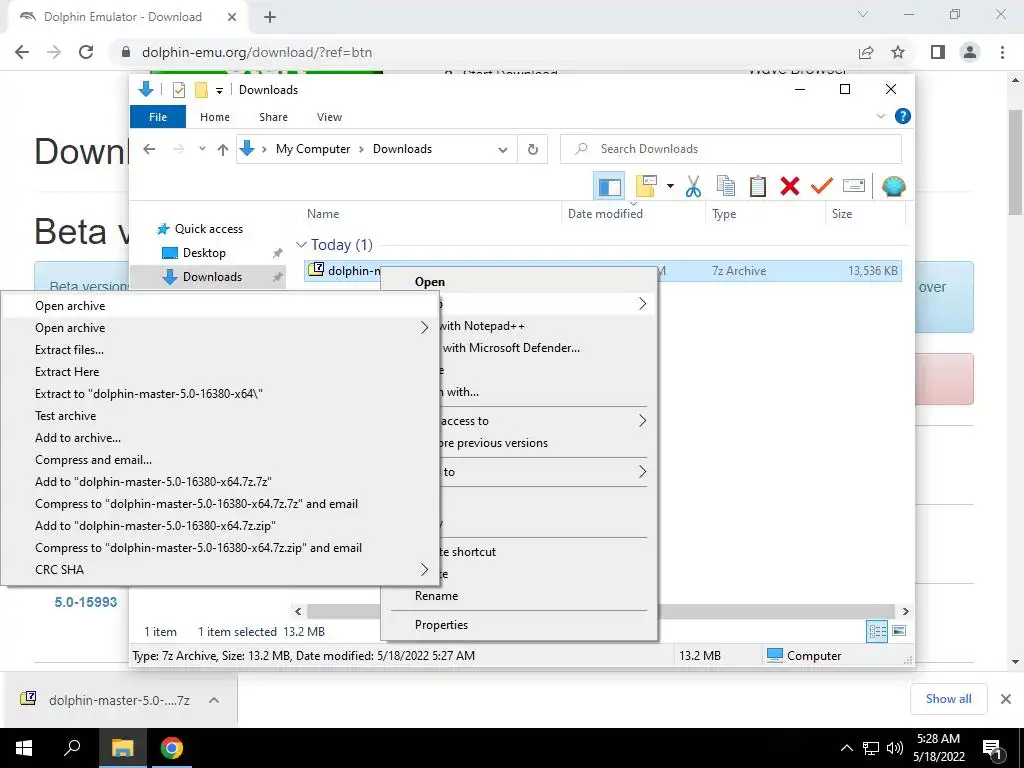The image size is (1024, 768).
Task: Click the Copy pages icon in Explorer toolbar
Action: click(x=725, y=186)
